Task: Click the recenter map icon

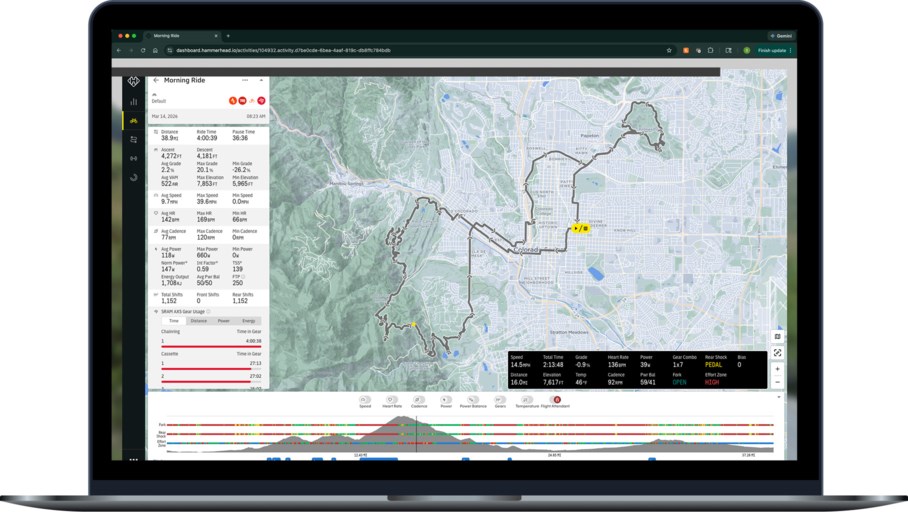Action: click(x=777, y=353)
